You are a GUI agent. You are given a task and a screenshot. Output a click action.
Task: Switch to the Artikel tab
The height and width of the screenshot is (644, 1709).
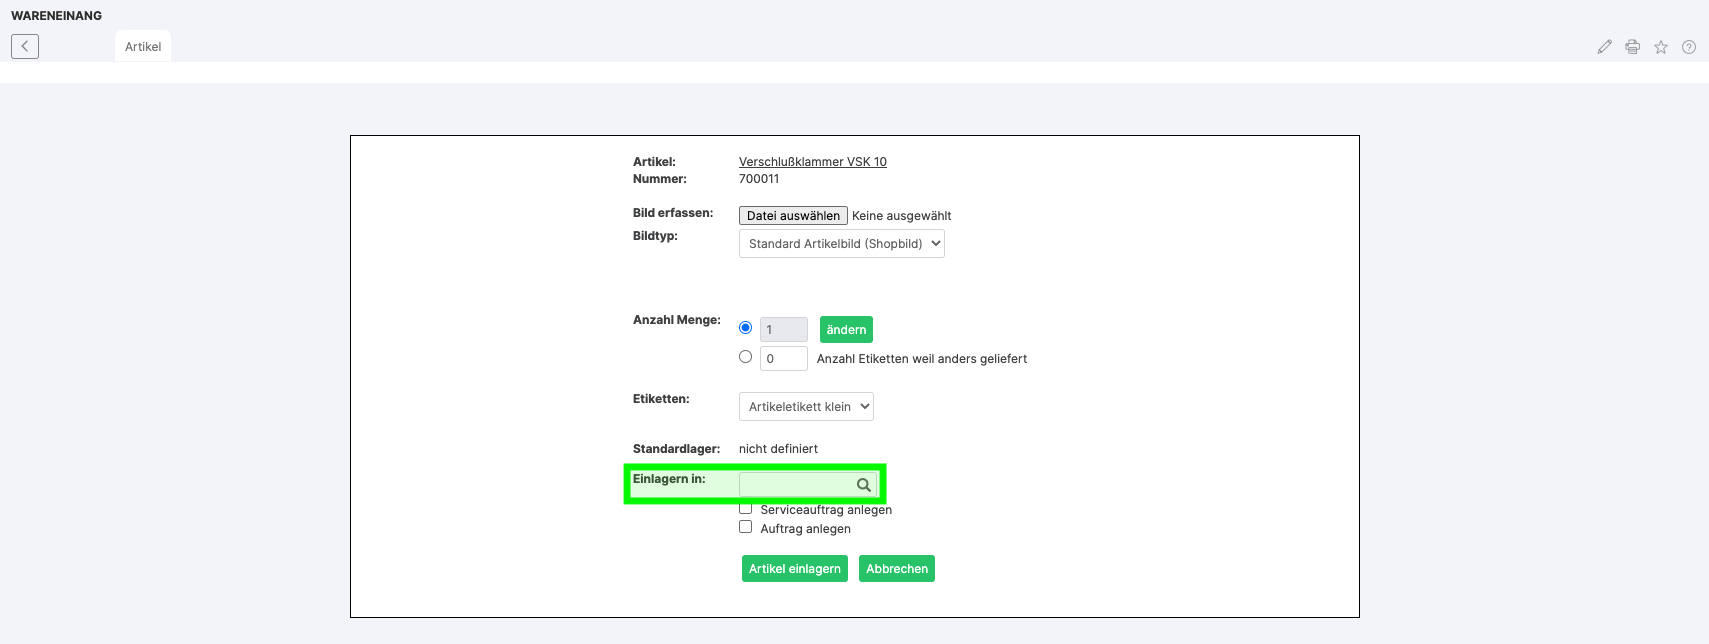(143, 47)
